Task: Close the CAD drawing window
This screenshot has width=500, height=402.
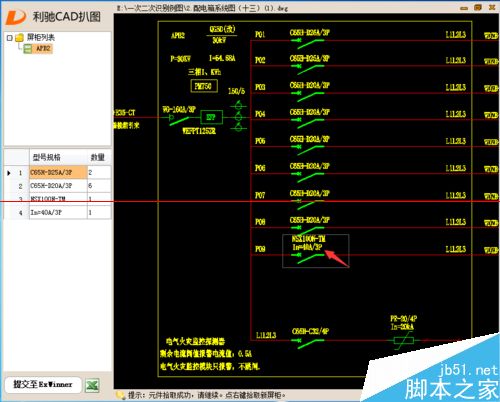Action: coord(492,7)
